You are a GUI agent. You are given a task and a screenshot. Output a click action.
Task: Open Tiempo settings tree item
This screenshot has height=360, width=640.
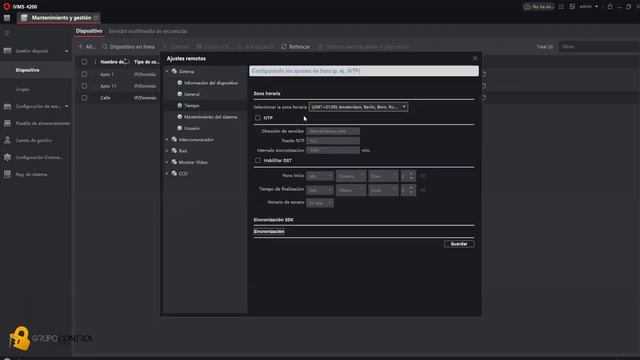click(x=191, y=106)
